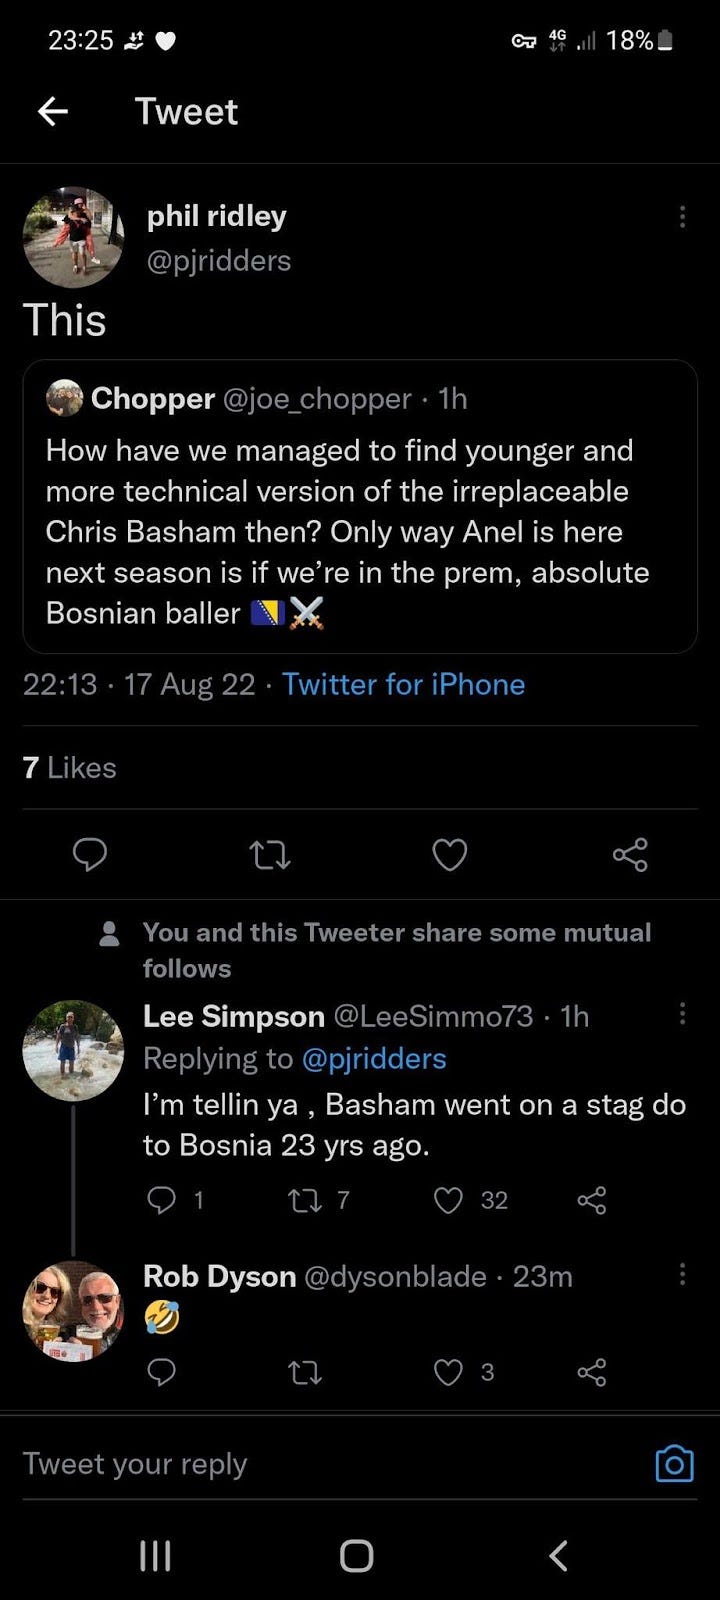Reply to Lee Simpson's tweet
Screen dimensions: 720x1600
(x=162, y=1200)
